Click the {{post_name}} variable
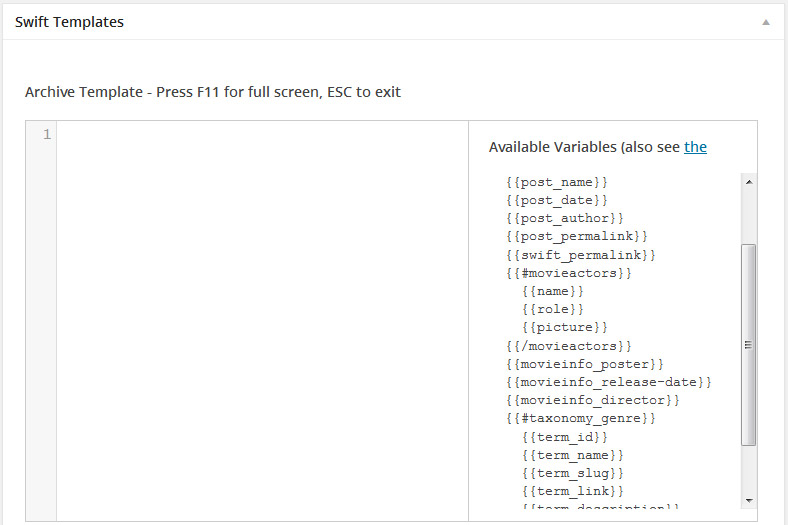788x525 pixels. pyautogui.click(x=557, y=182)
